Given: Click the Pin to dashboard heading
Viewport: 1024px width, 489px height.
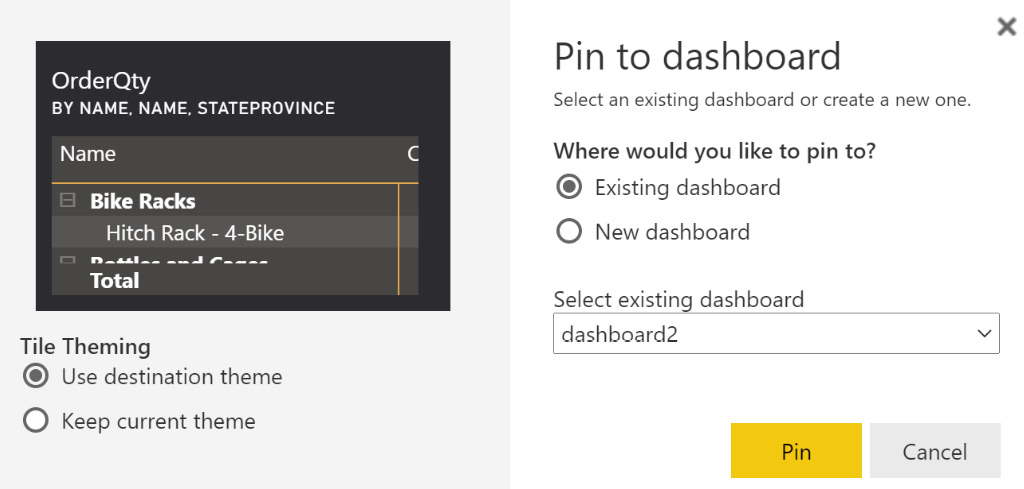Looking at the screenshot, I should tap(697, 57).
